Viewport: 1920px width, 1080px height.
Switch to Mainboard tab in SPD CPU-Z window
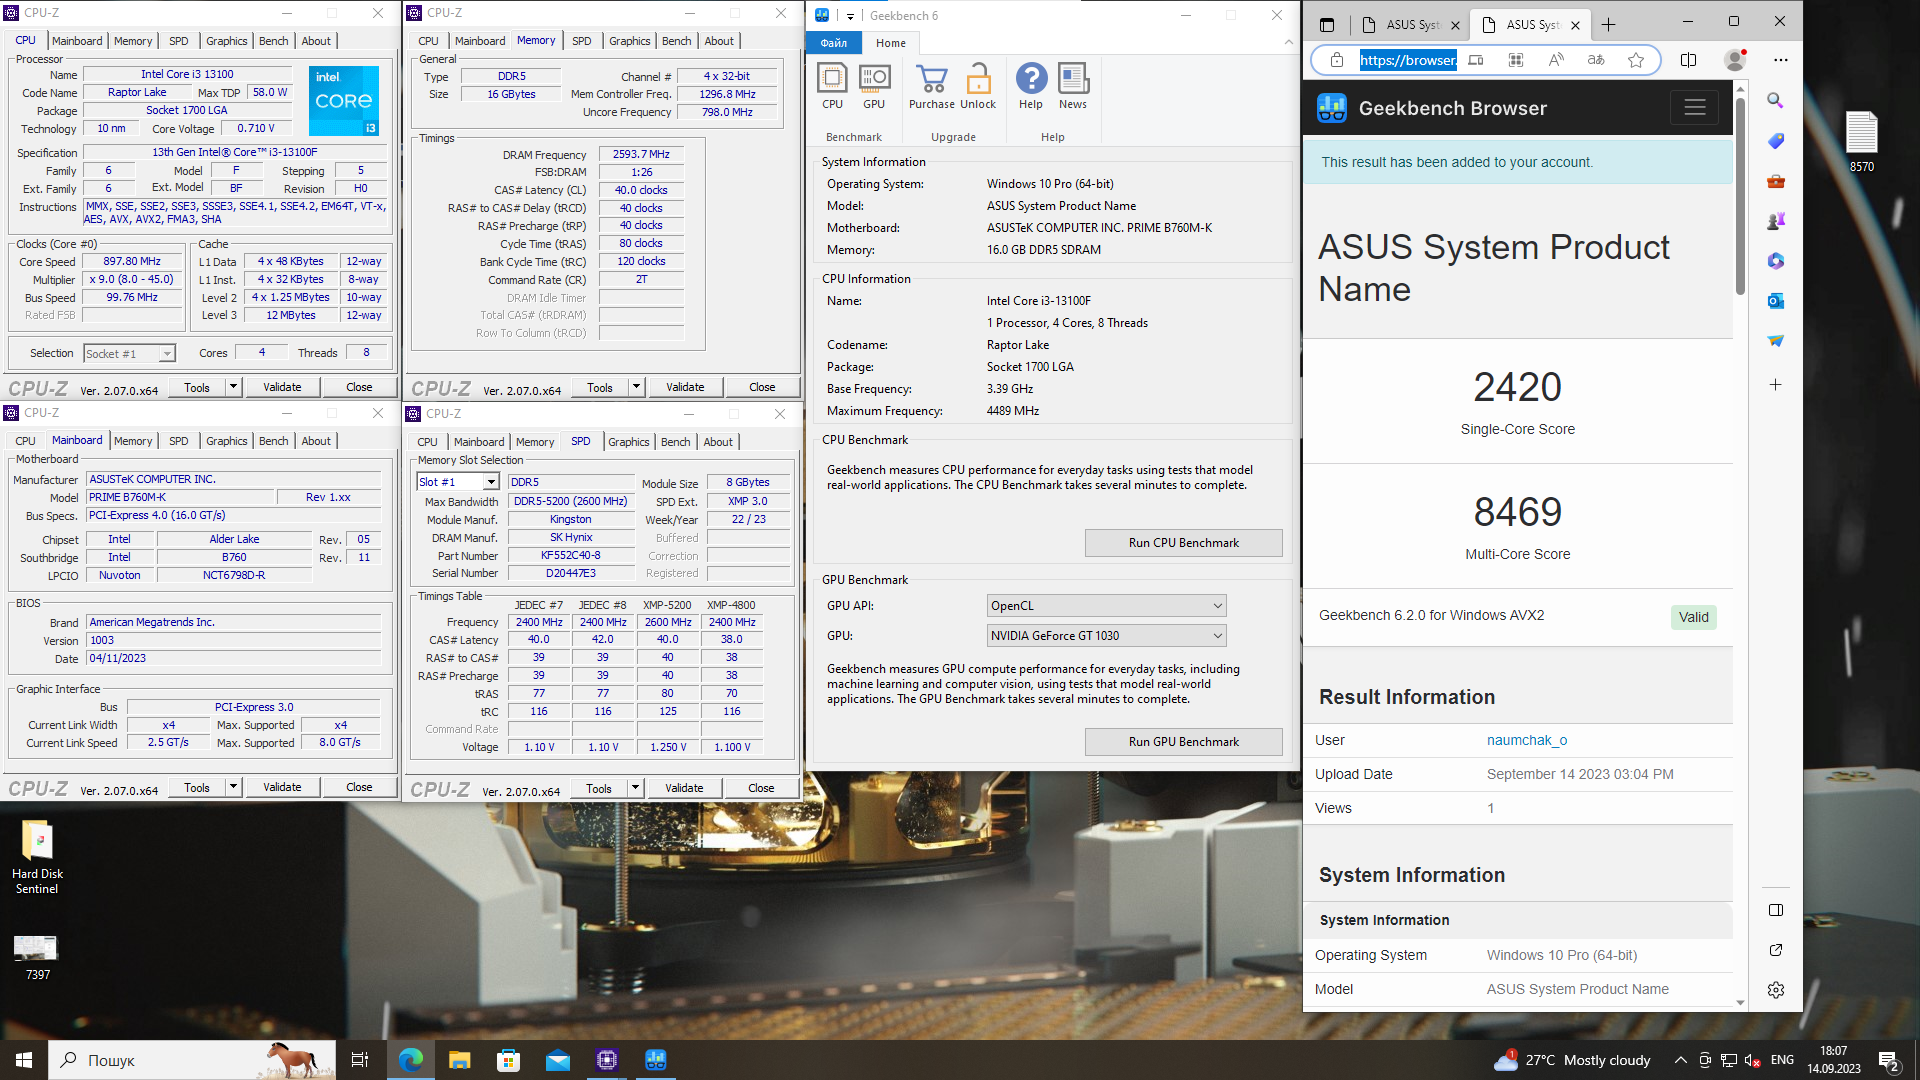(479, 442)
